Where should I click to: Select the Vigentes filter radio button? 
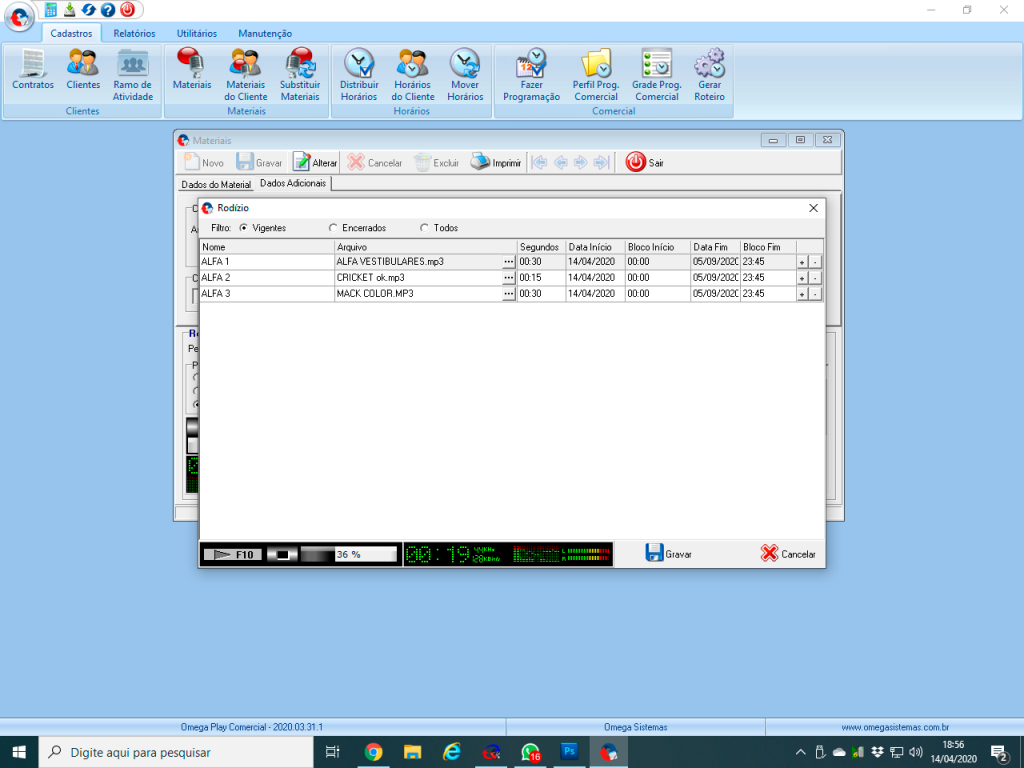pos(244,228)
